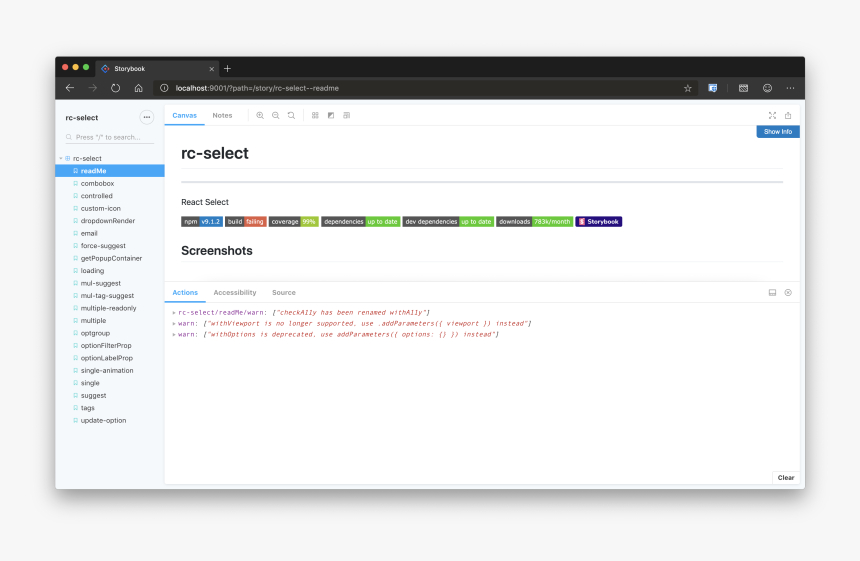Toggle the grid view icon in toolbar
This screenshot has height=561, width=860.
315,115
